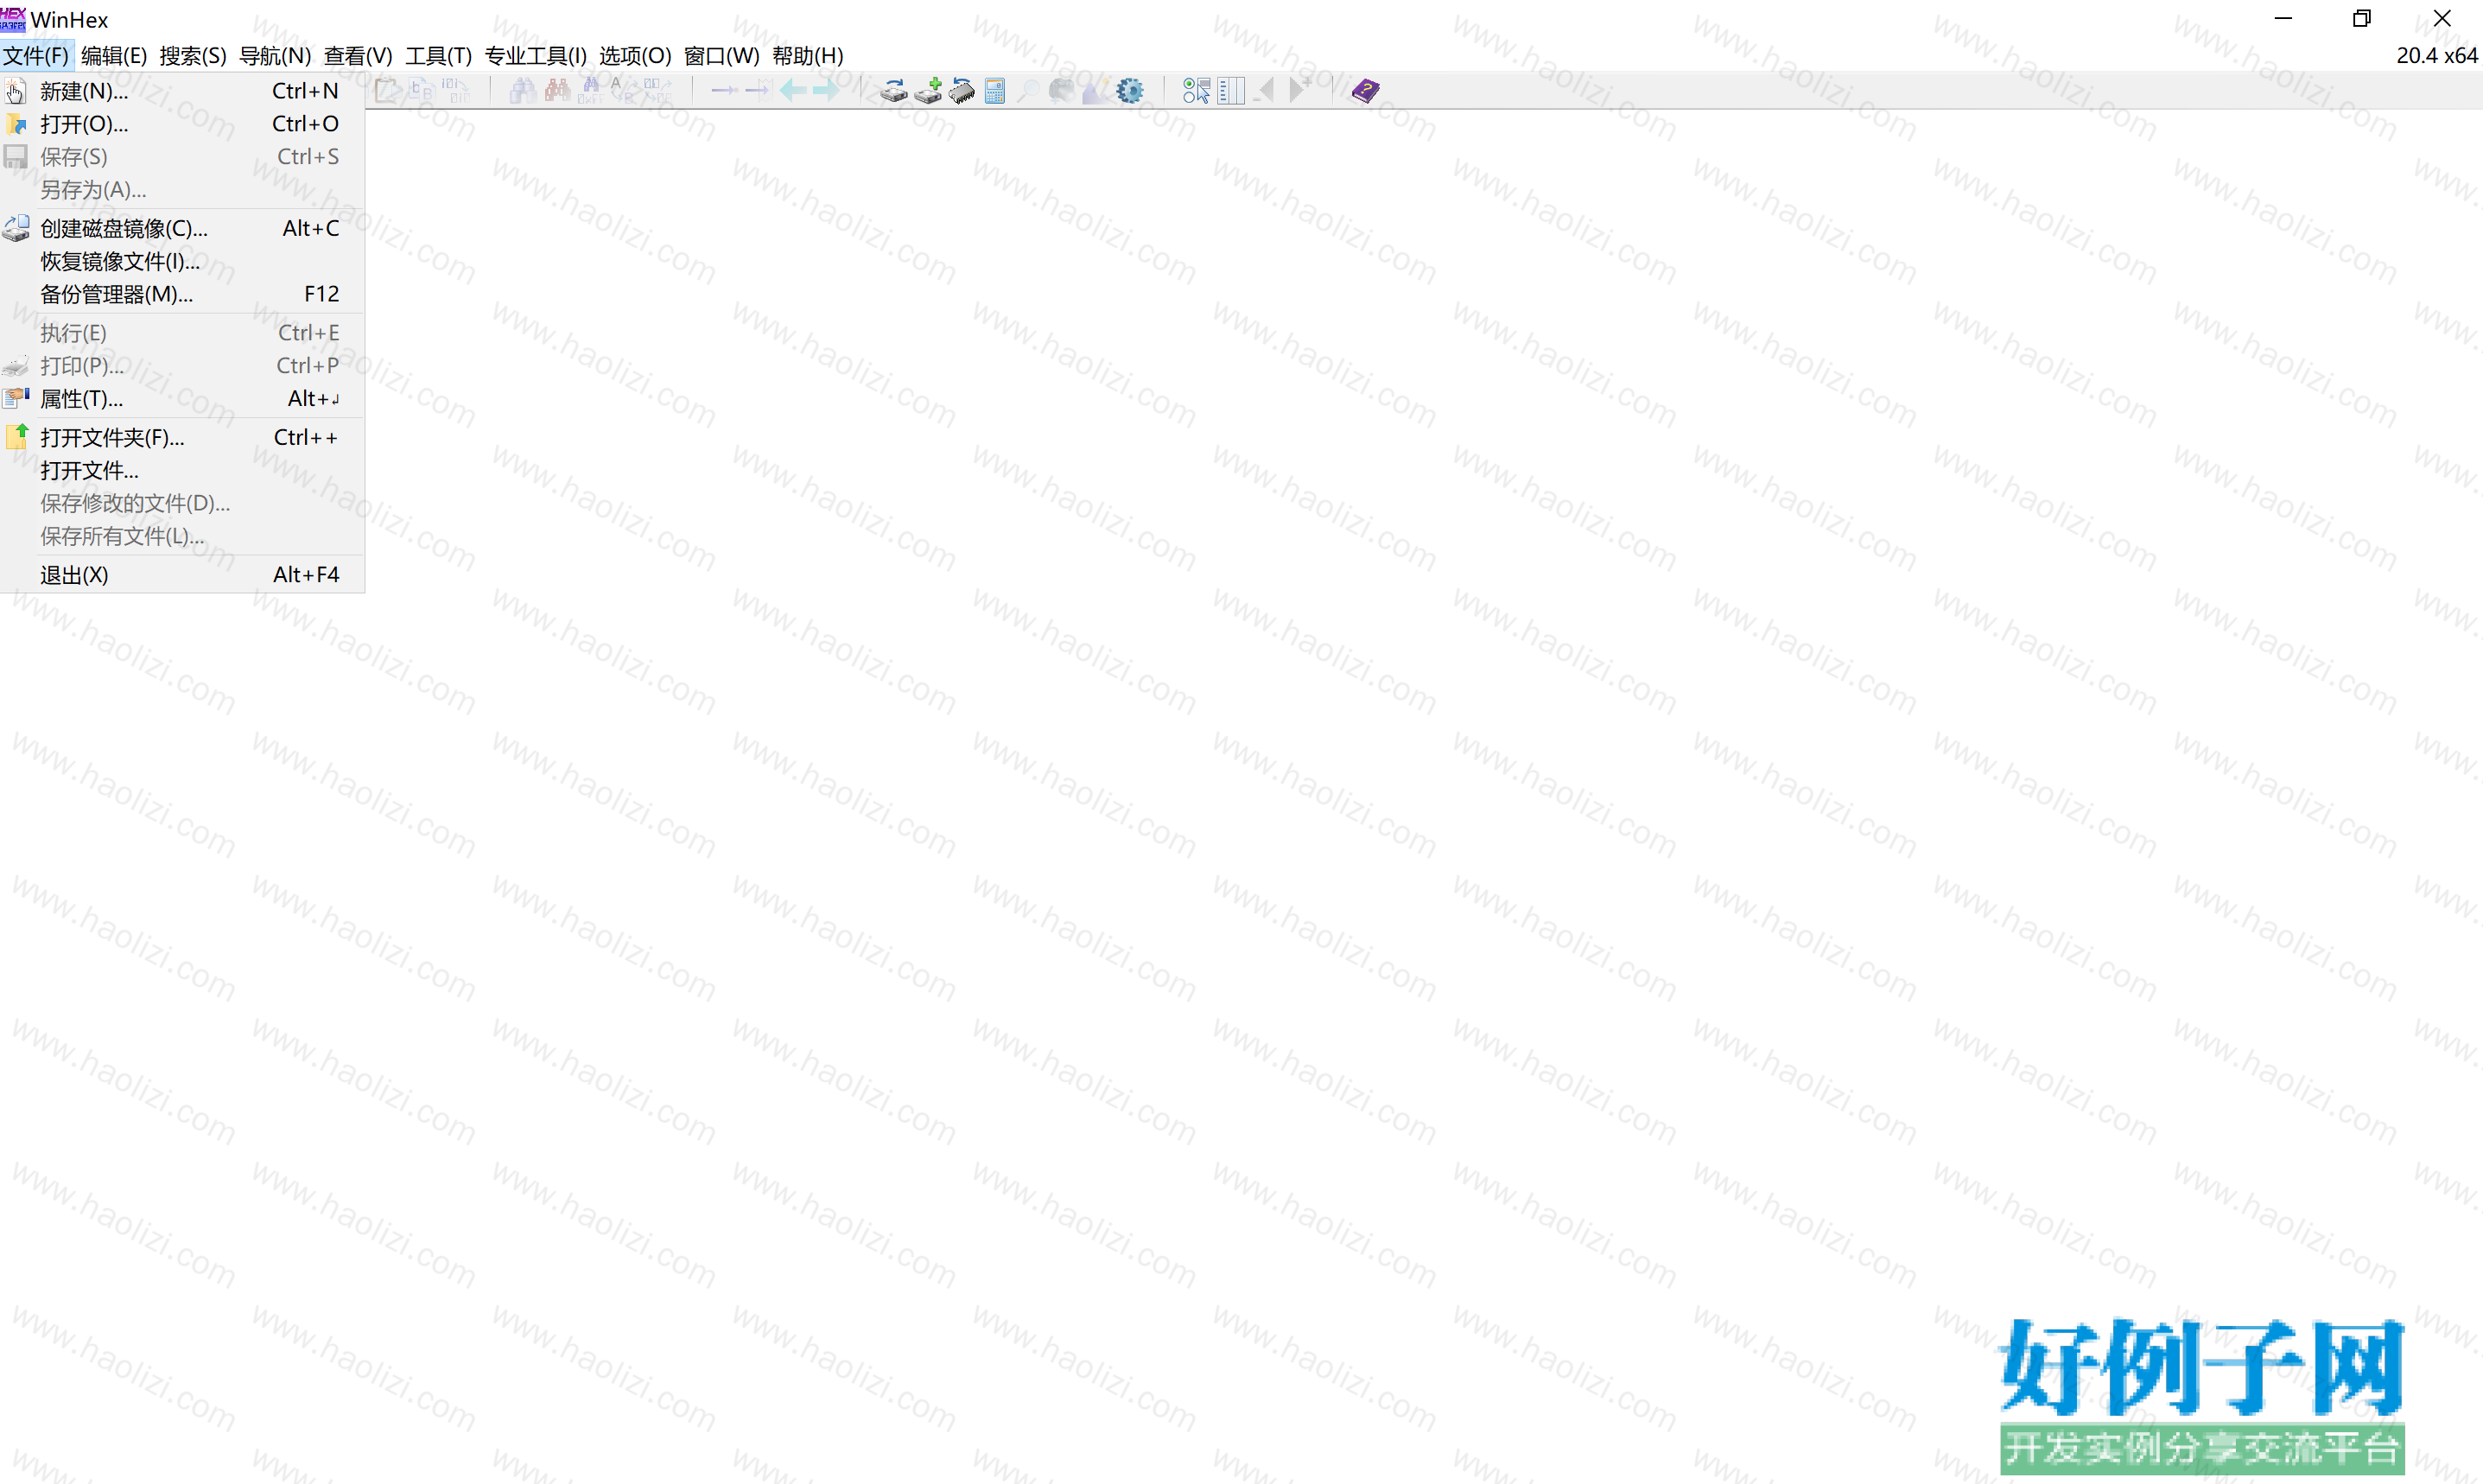Open the 帮助(H) menu
Image resolution: width=2483 pixels, height=1484 pixels.
[808, 56]
